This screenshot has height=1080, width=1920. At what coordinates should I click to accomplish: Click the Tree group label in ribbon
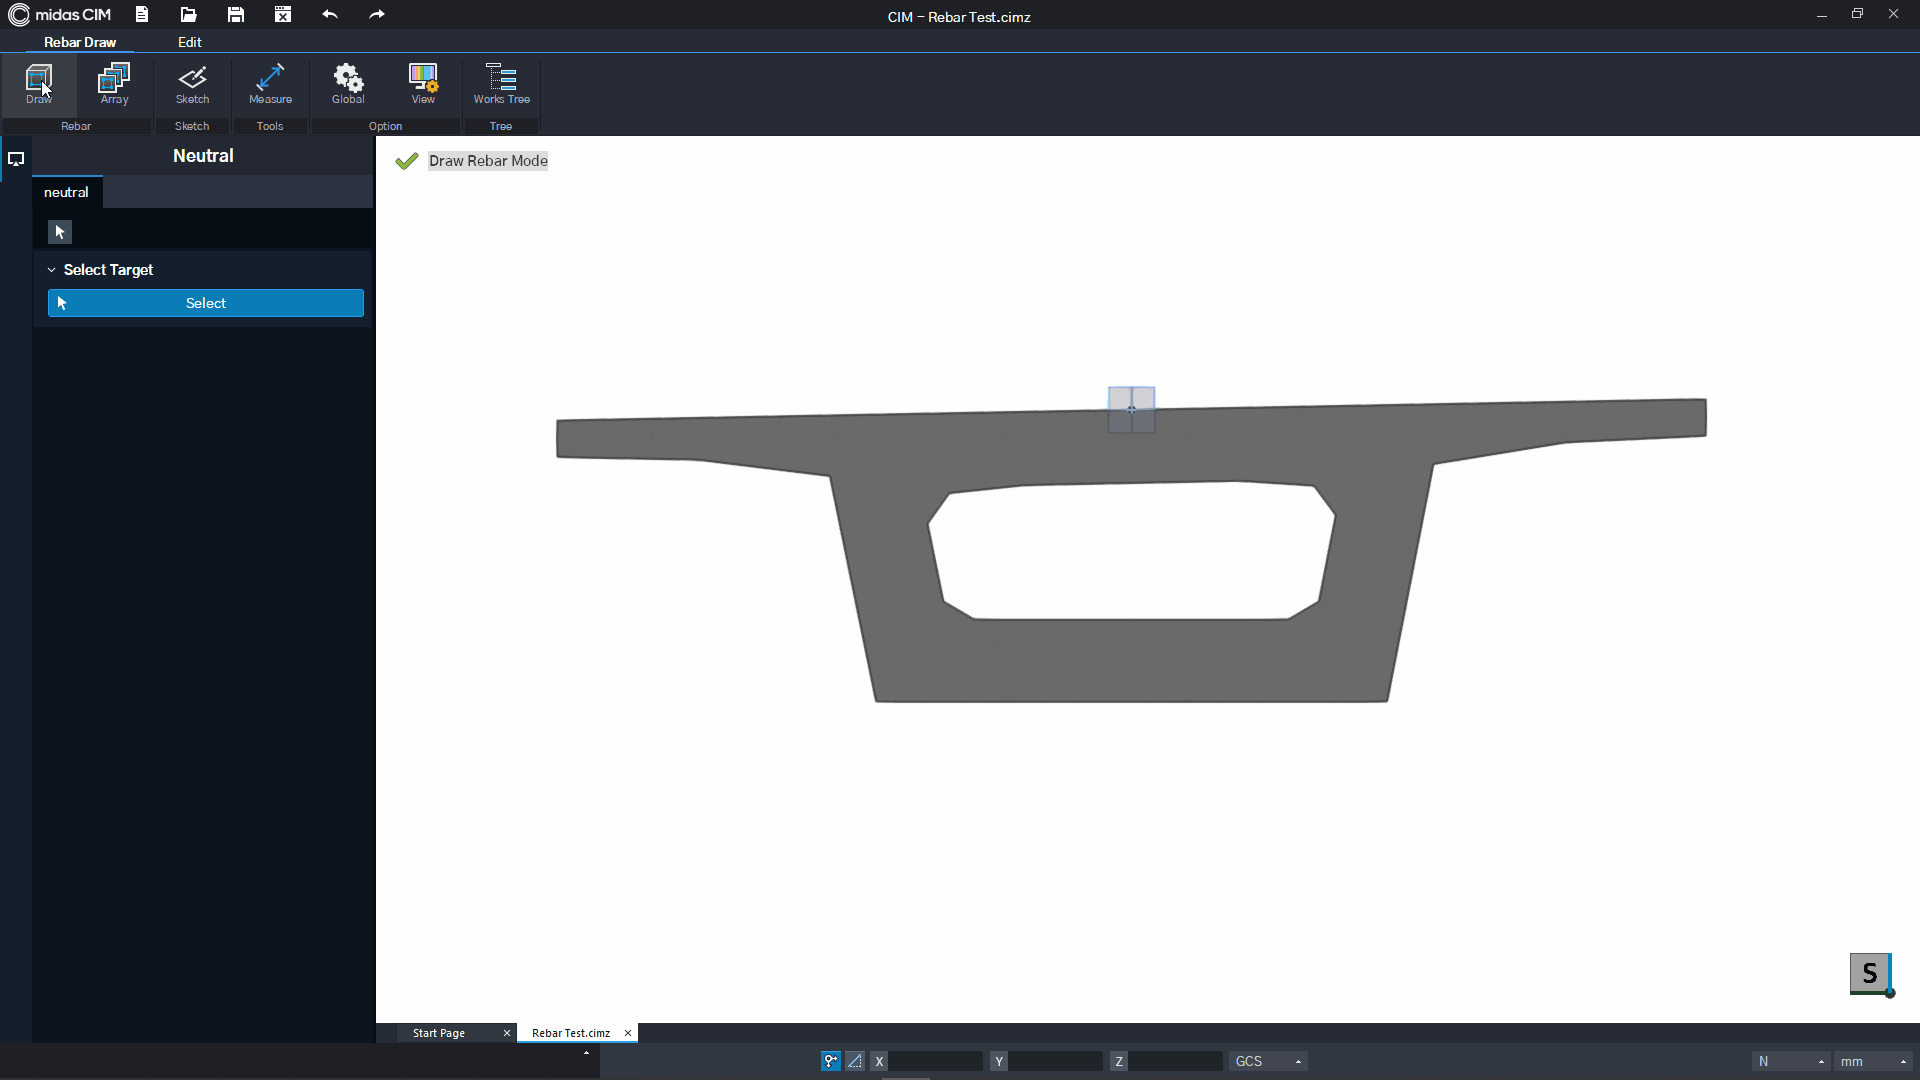(501, 126)
